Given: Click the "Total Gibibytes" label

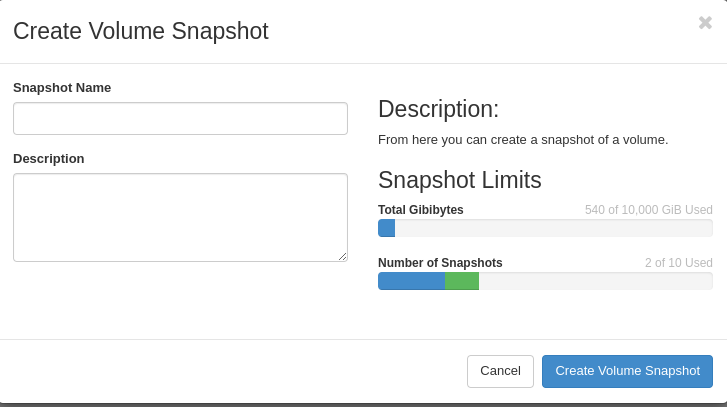Looking at the screenshot, I should click(421, 210).
